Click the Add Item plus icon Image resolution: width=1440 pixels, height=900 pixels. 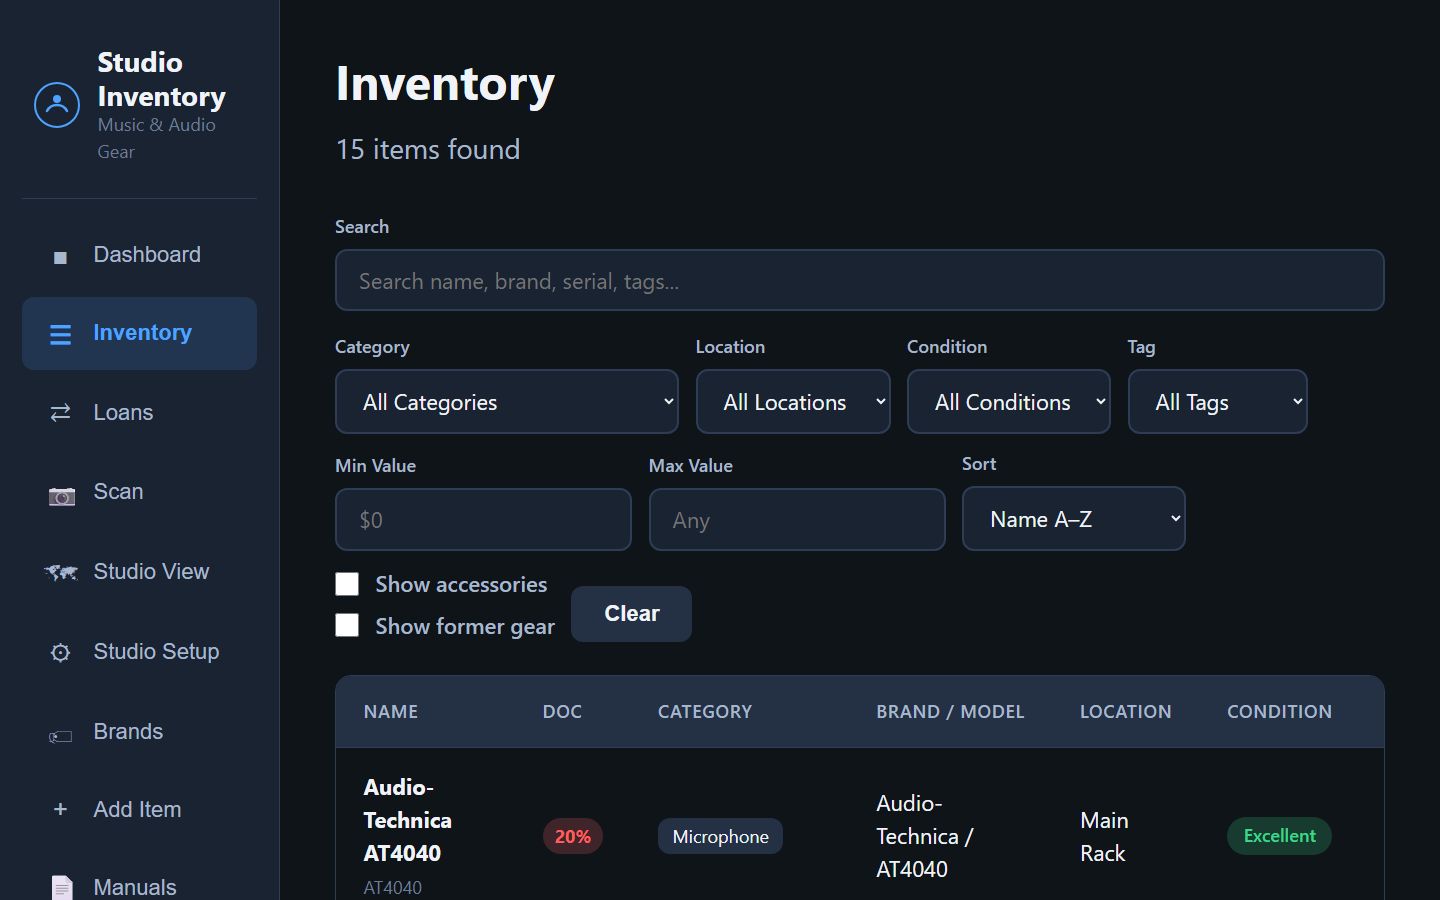(x=60, y=809)
